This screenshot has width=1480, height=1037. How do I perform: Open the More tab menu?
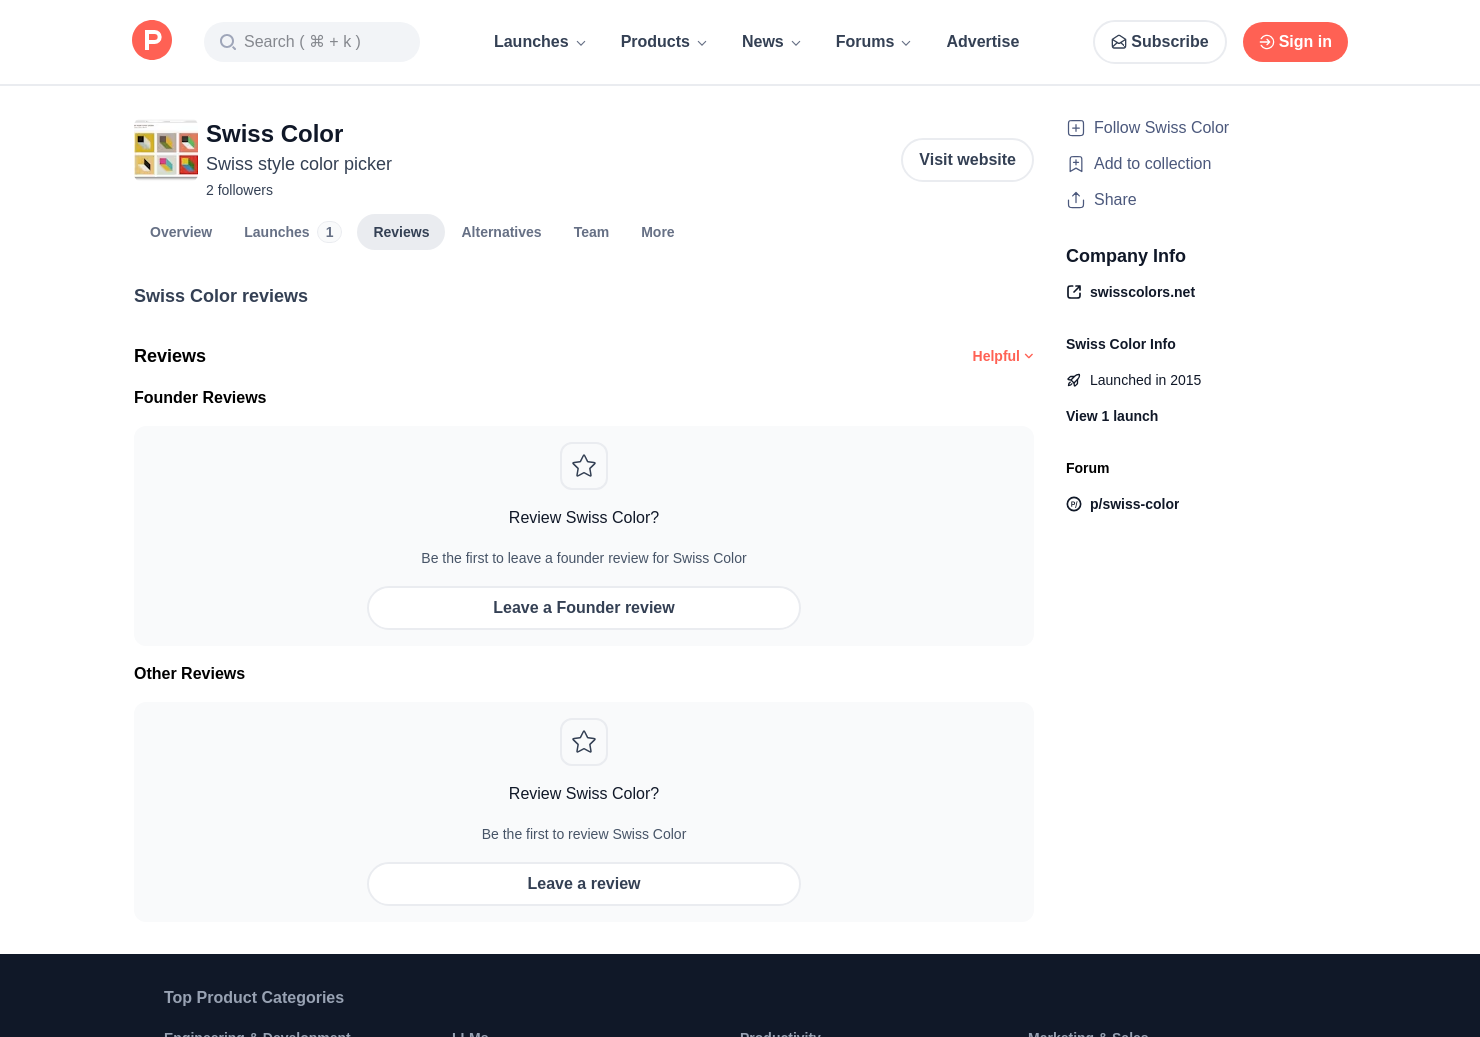click(x=657, y=232)
